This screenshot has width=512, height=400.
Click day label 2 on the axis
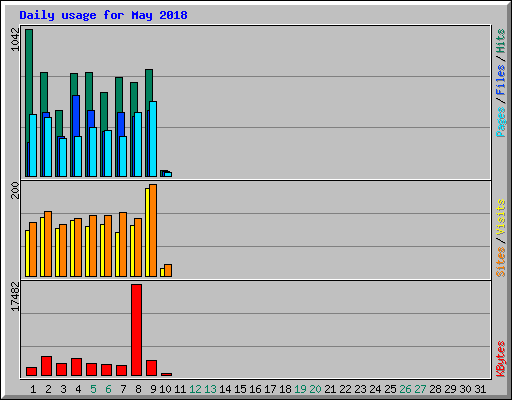pos(48,389)
